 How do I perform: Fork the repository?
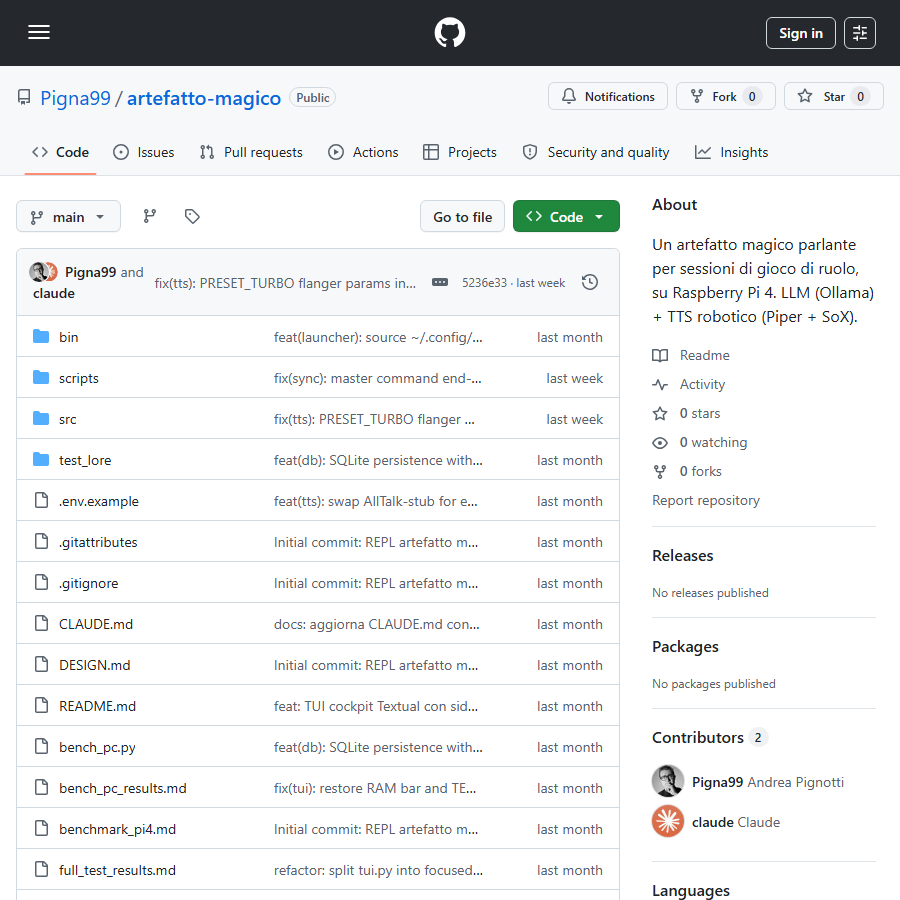726,96
